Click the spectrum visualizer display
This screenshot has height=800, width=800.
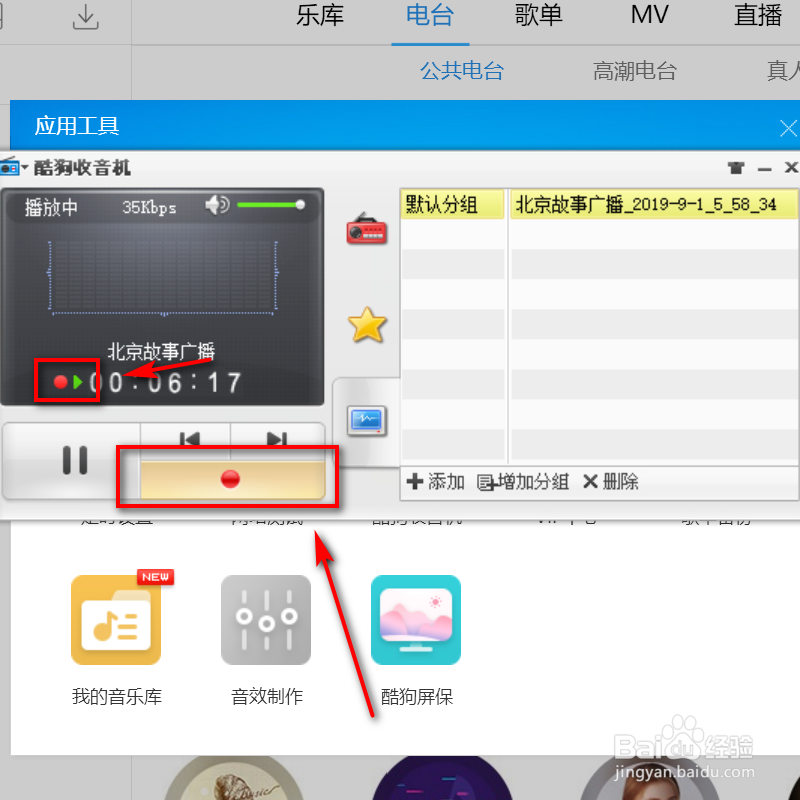[x=163, y=278]
